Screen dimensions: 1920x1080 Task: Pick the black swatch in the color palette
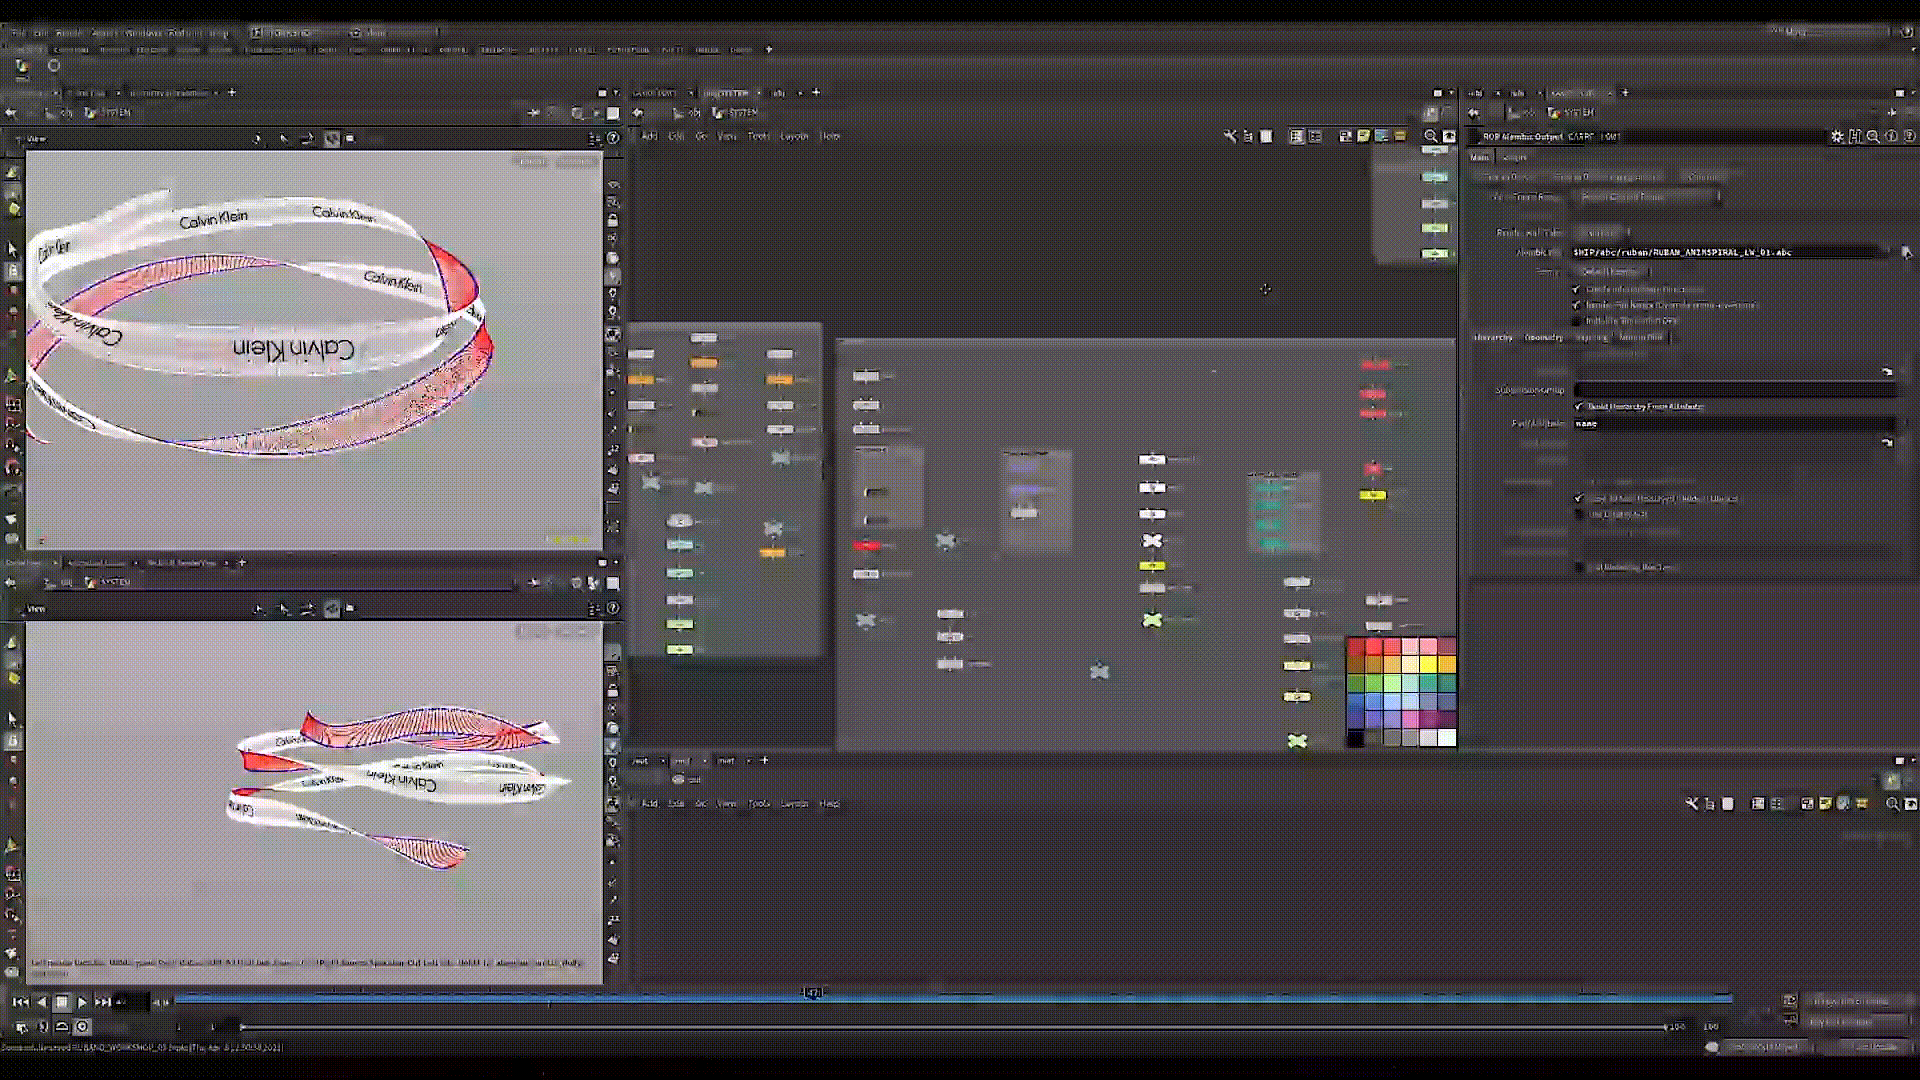point(1356,738)
